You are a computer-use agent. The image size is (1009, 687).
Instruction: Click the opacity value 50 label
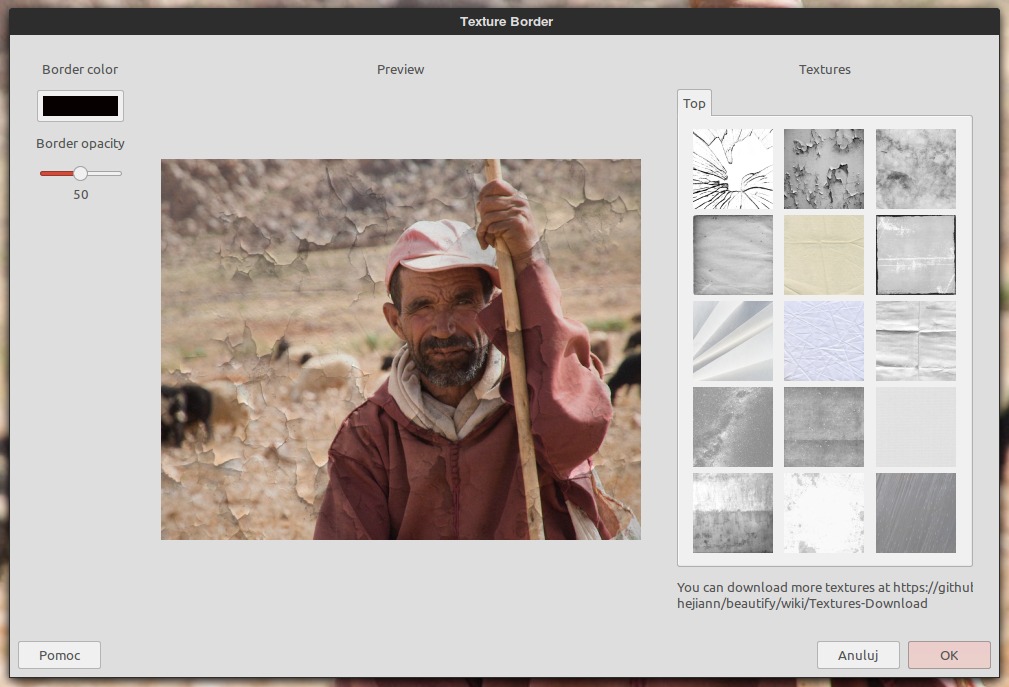(80, 194)
